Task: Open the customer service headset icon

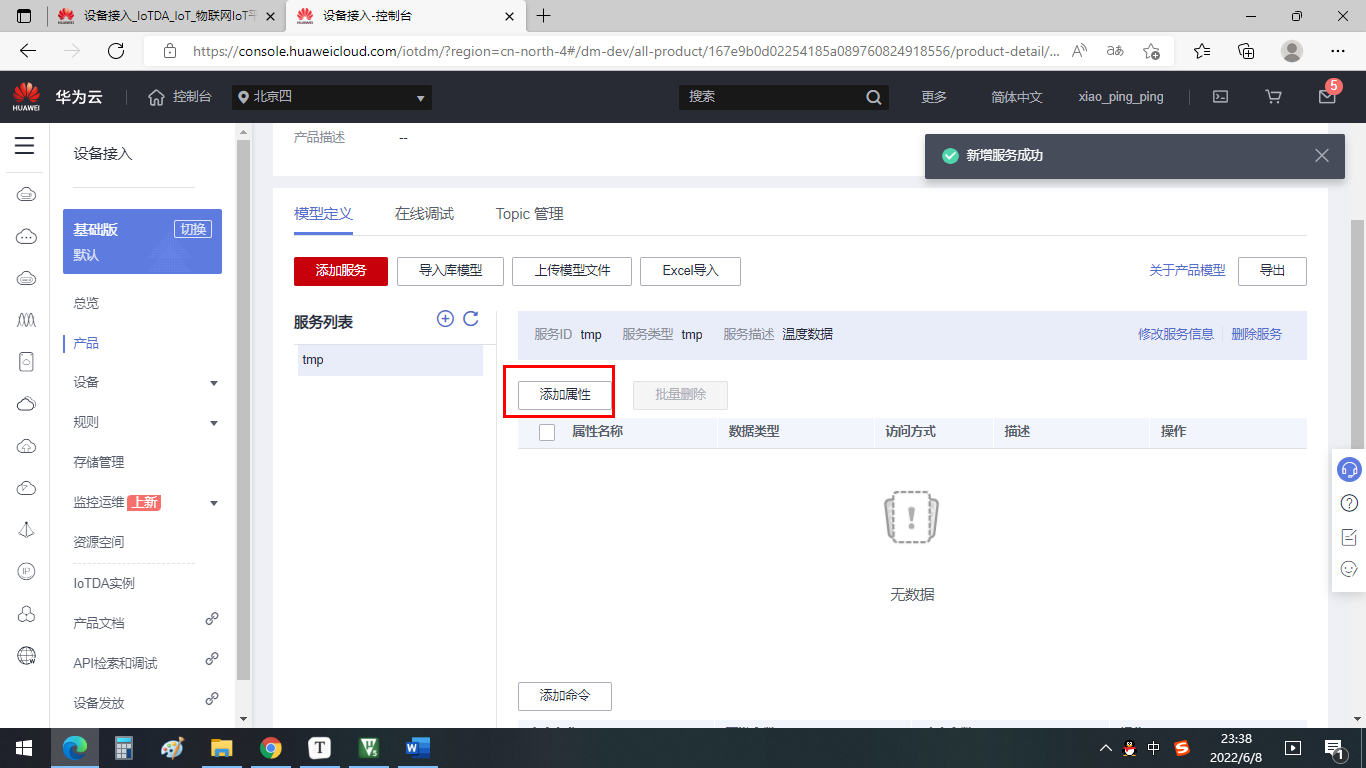Action: (1349, 469)
